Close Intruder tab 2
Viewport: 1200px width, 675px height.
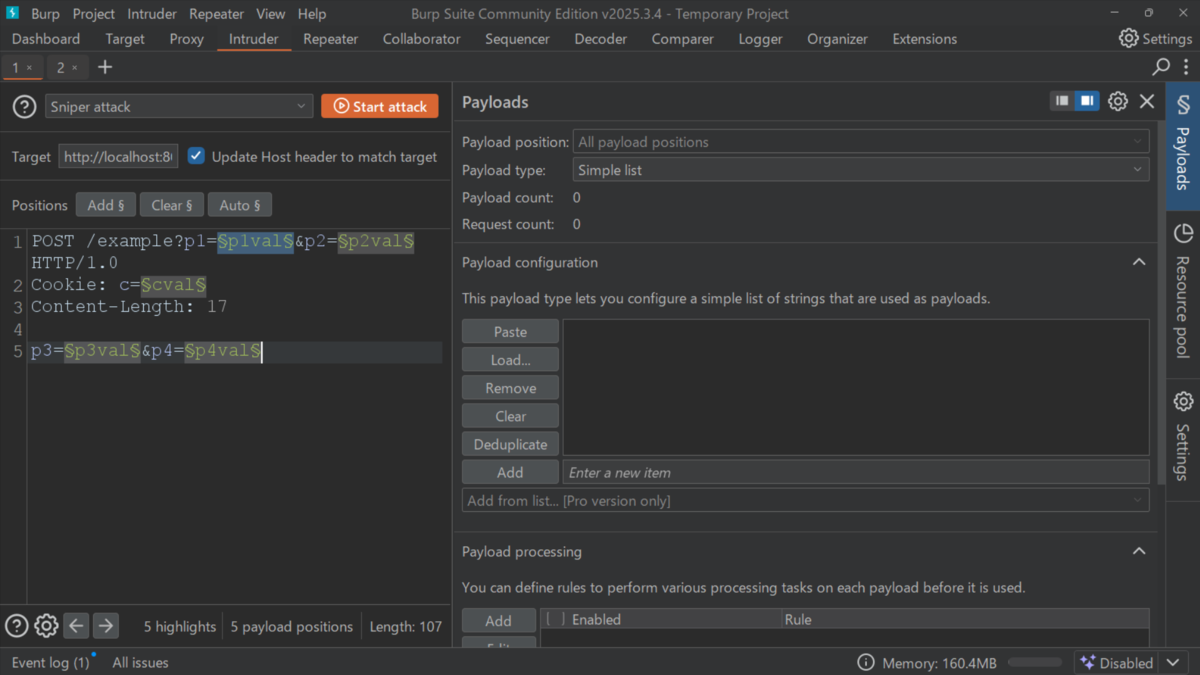tap(75, 68)
